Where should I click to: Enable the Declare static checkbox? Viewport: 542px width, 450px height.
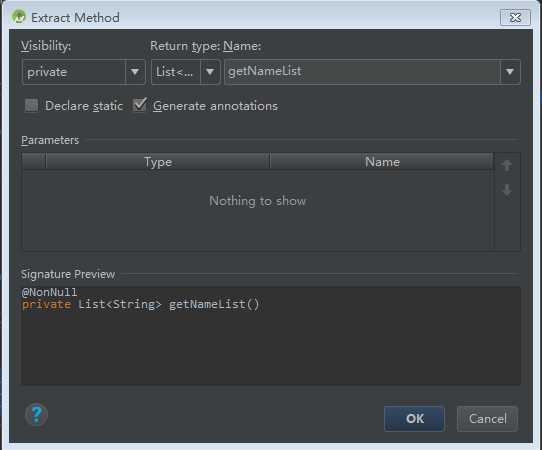31,105
